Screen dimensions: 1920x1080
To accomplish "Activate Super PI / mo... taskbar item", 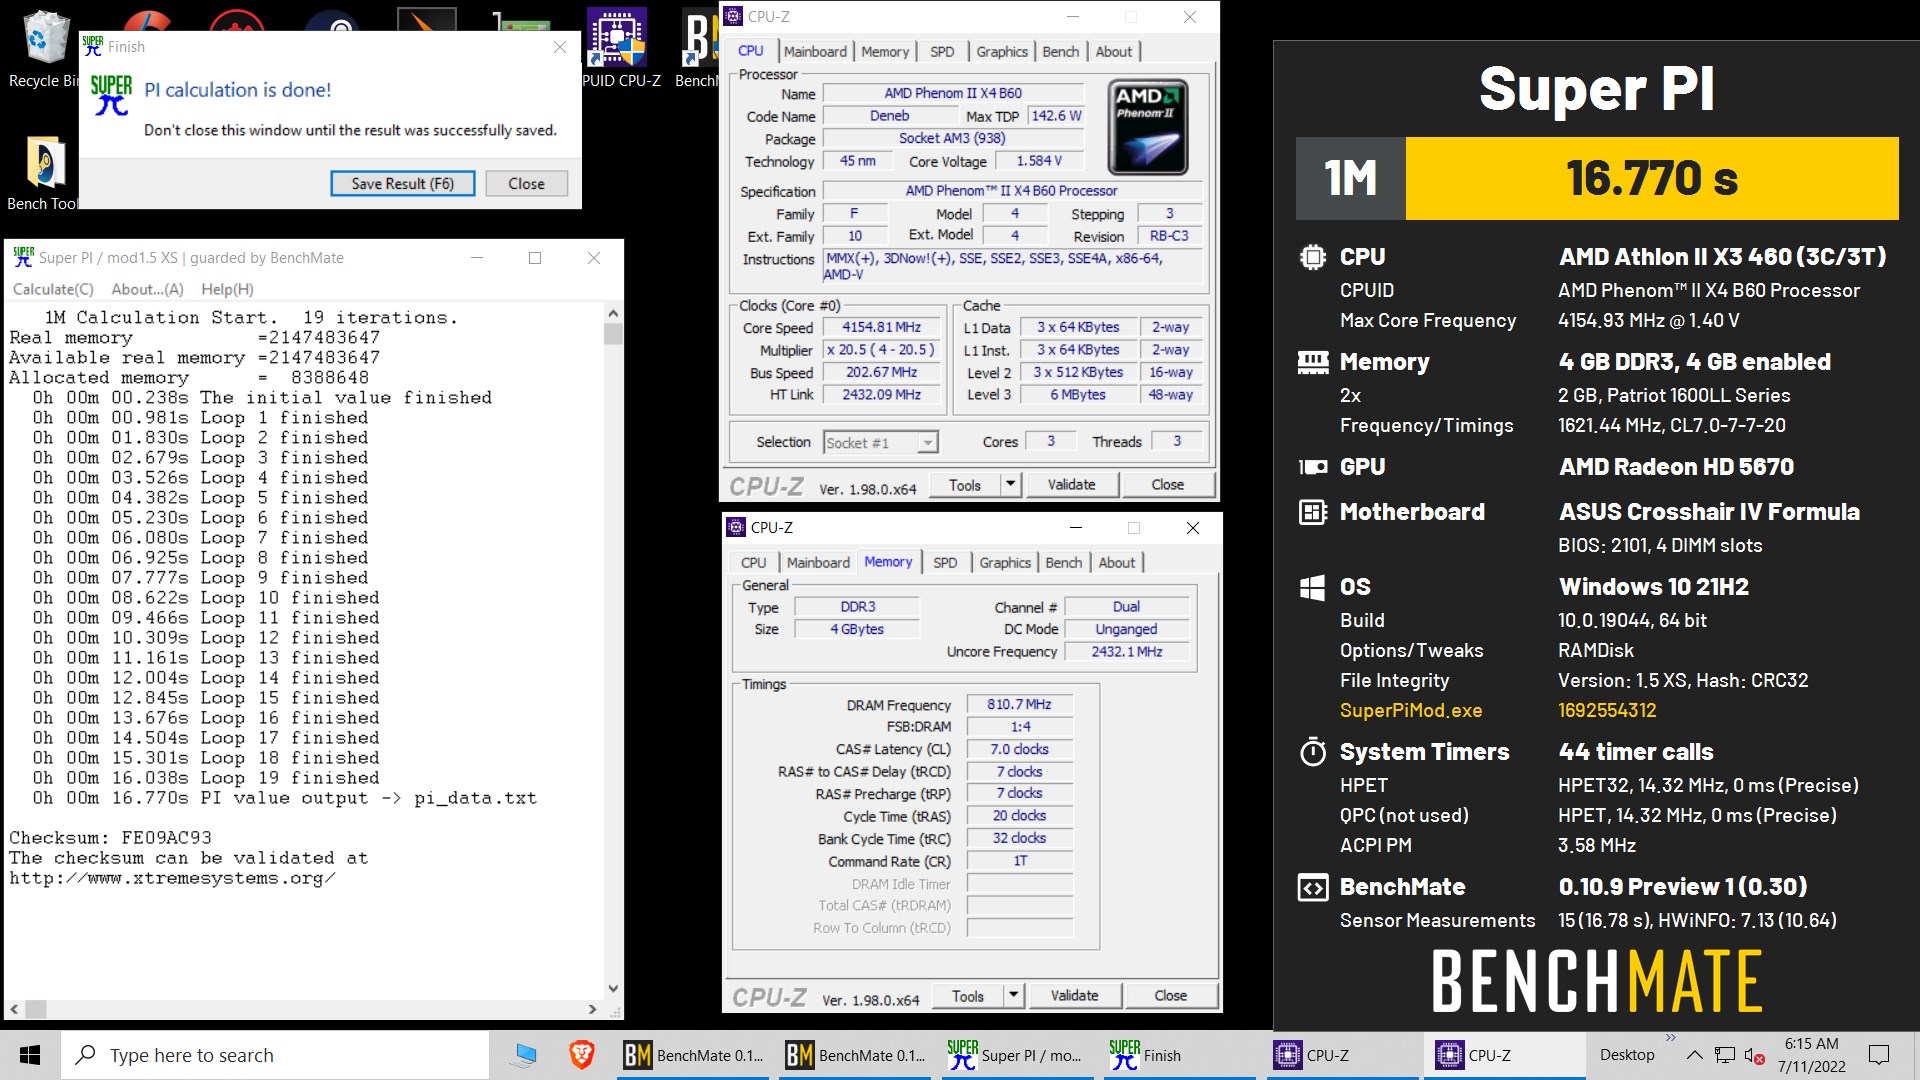I will [x=1016, y=1055].
